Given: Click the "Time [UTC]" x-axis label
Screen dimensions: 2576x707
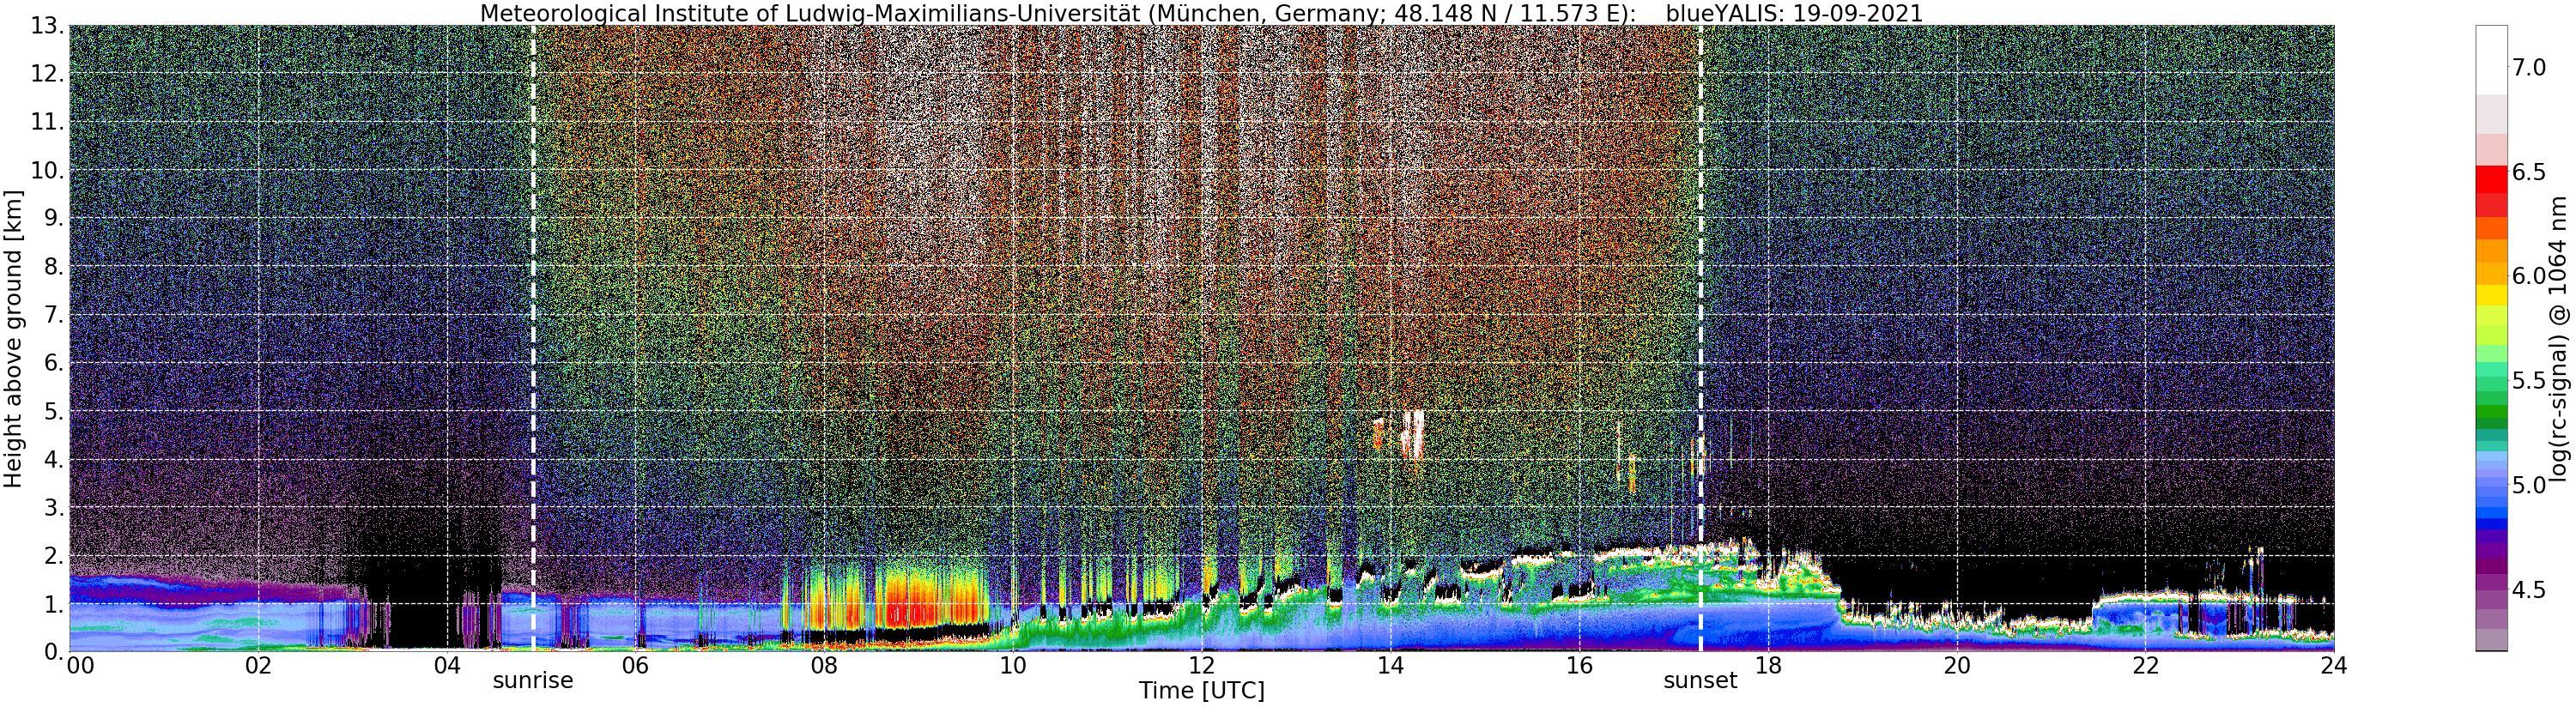Looking at the screenshot, I should [1201, 690].
